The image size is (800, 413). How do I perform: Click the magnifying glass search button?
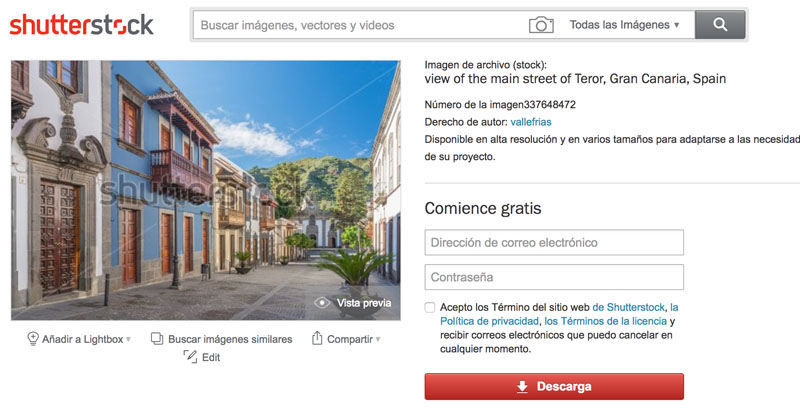click(720, 25)
